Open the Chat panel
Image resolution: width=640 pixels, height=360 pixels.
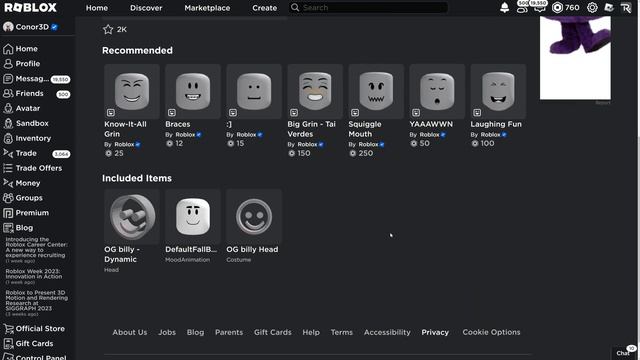click(x=624, y=353)
